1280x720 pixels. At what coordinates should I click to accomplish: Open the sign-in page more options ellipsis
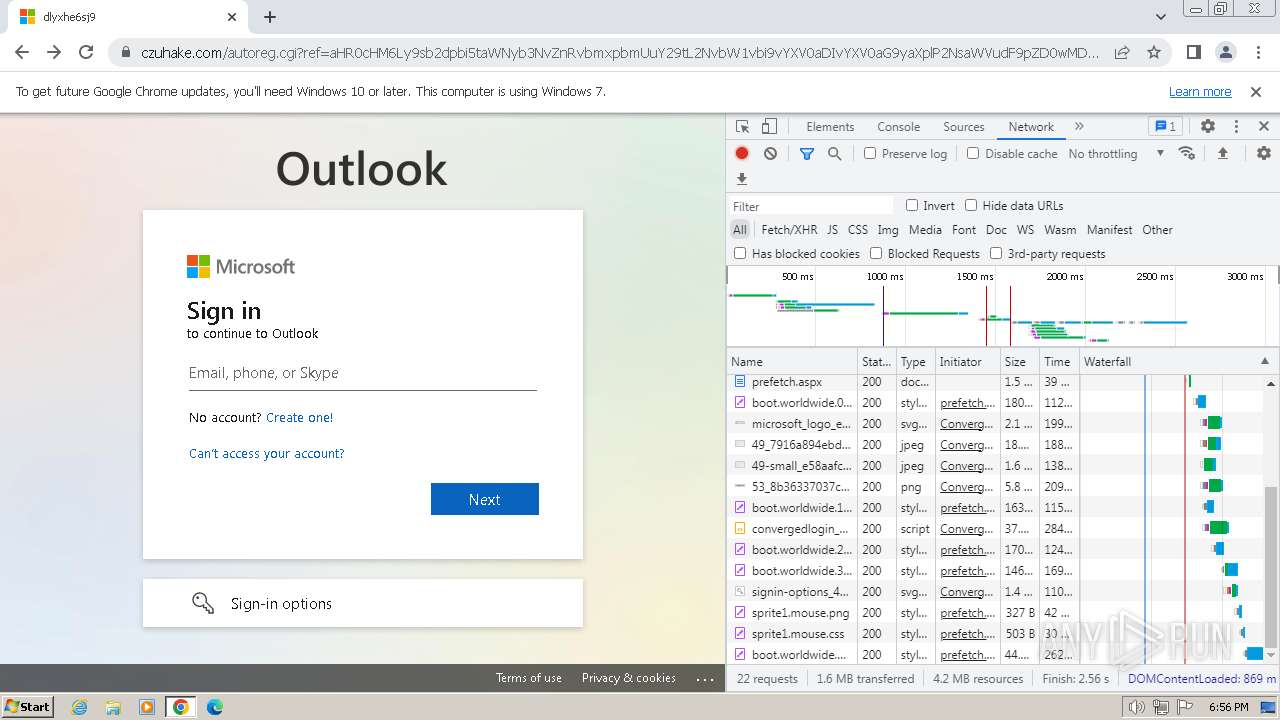(x=705, y=679)
